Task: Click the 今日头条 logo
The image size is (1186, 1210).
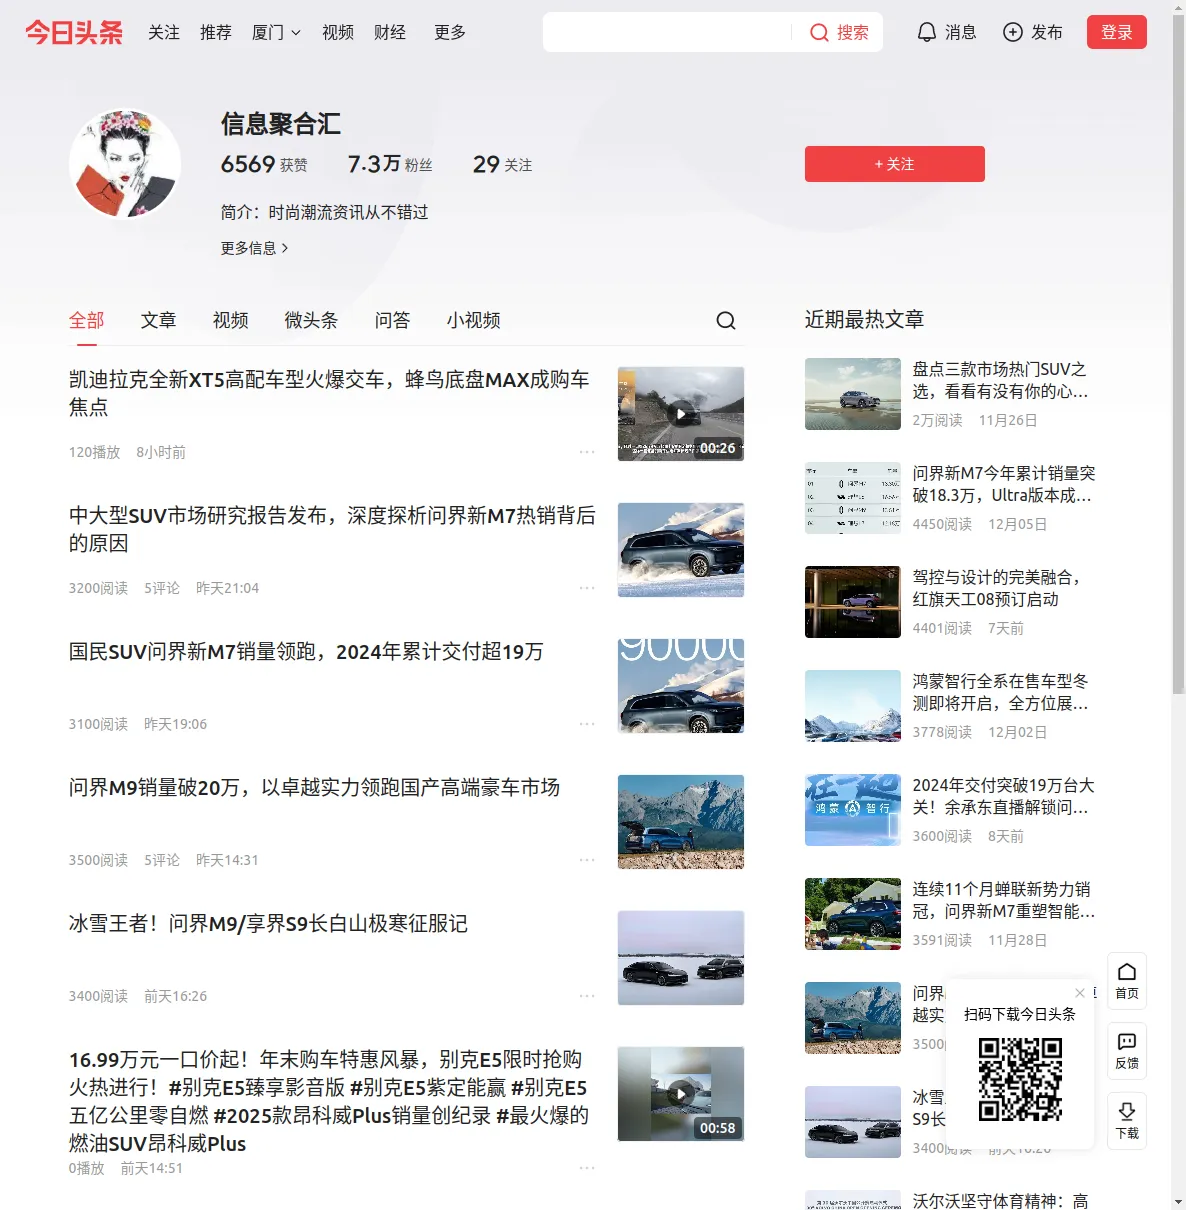Action: pos(74,32)
